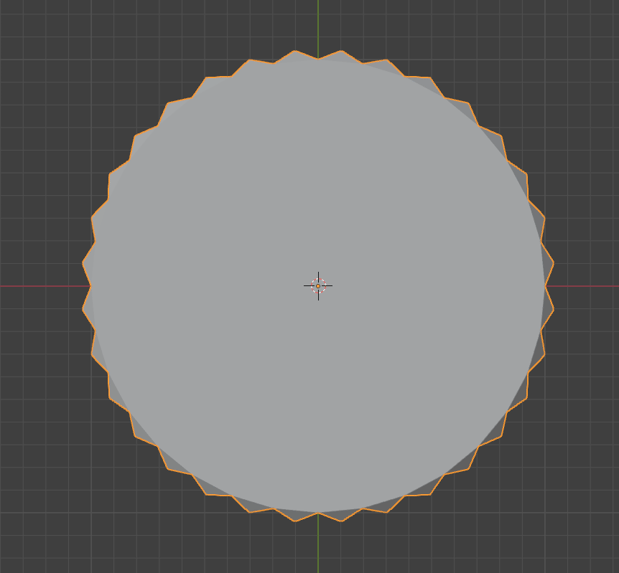Click the green Y axis line above the mesh
Image resolution: width=619 pixels, height=573 pixels.
pos(318,24)
